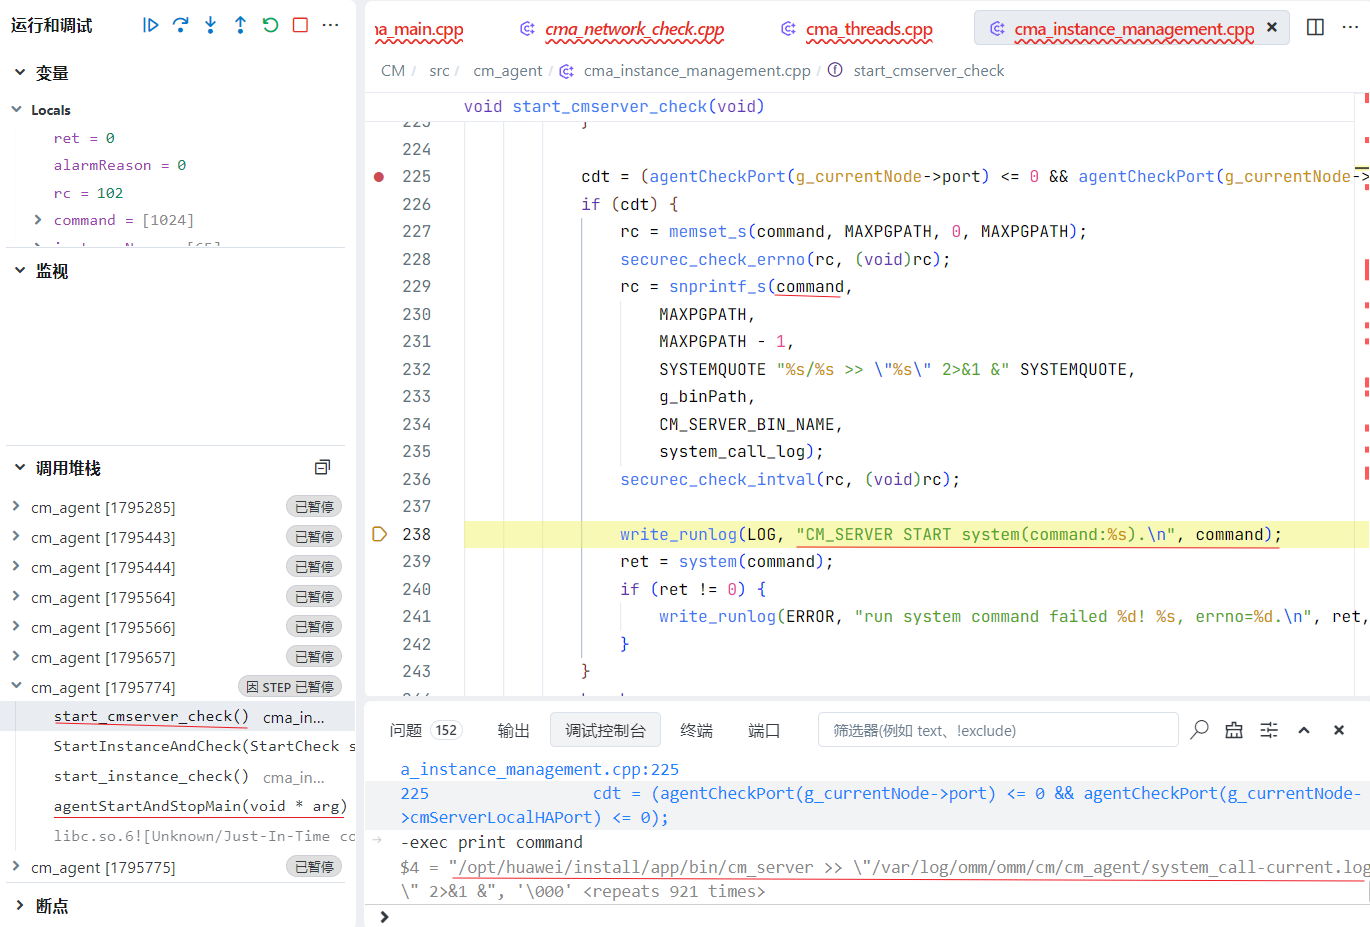Viewport: 1370px width, 927px height.
Task: Expand the 断点 section
Action: 20,906
